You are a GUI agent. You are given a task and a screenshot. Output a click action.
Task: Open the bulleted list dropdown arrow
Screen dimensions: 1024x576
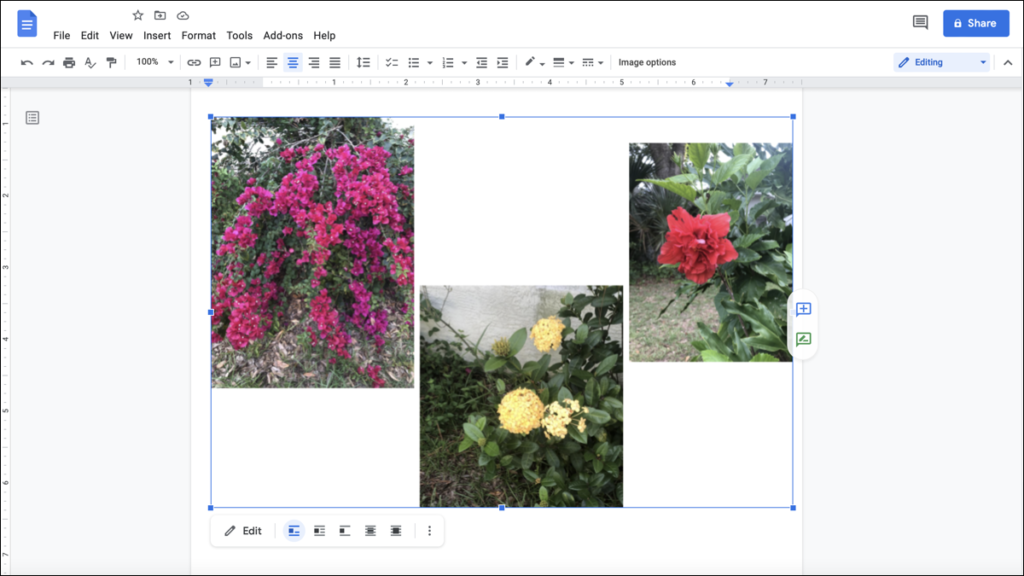(x=429, y=62)
